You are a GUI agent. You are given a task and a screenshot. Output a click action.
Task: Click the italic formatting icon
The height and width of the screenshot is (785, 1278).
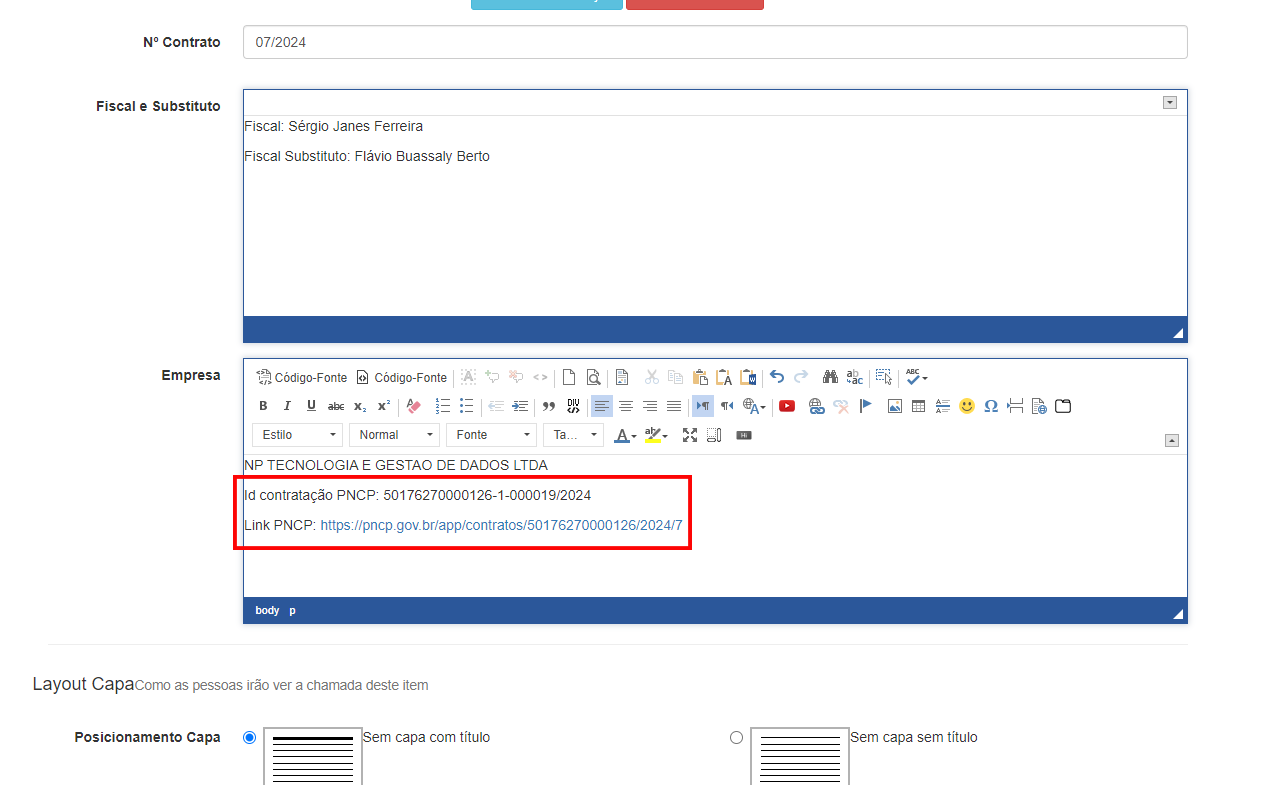tap(287, 406)
